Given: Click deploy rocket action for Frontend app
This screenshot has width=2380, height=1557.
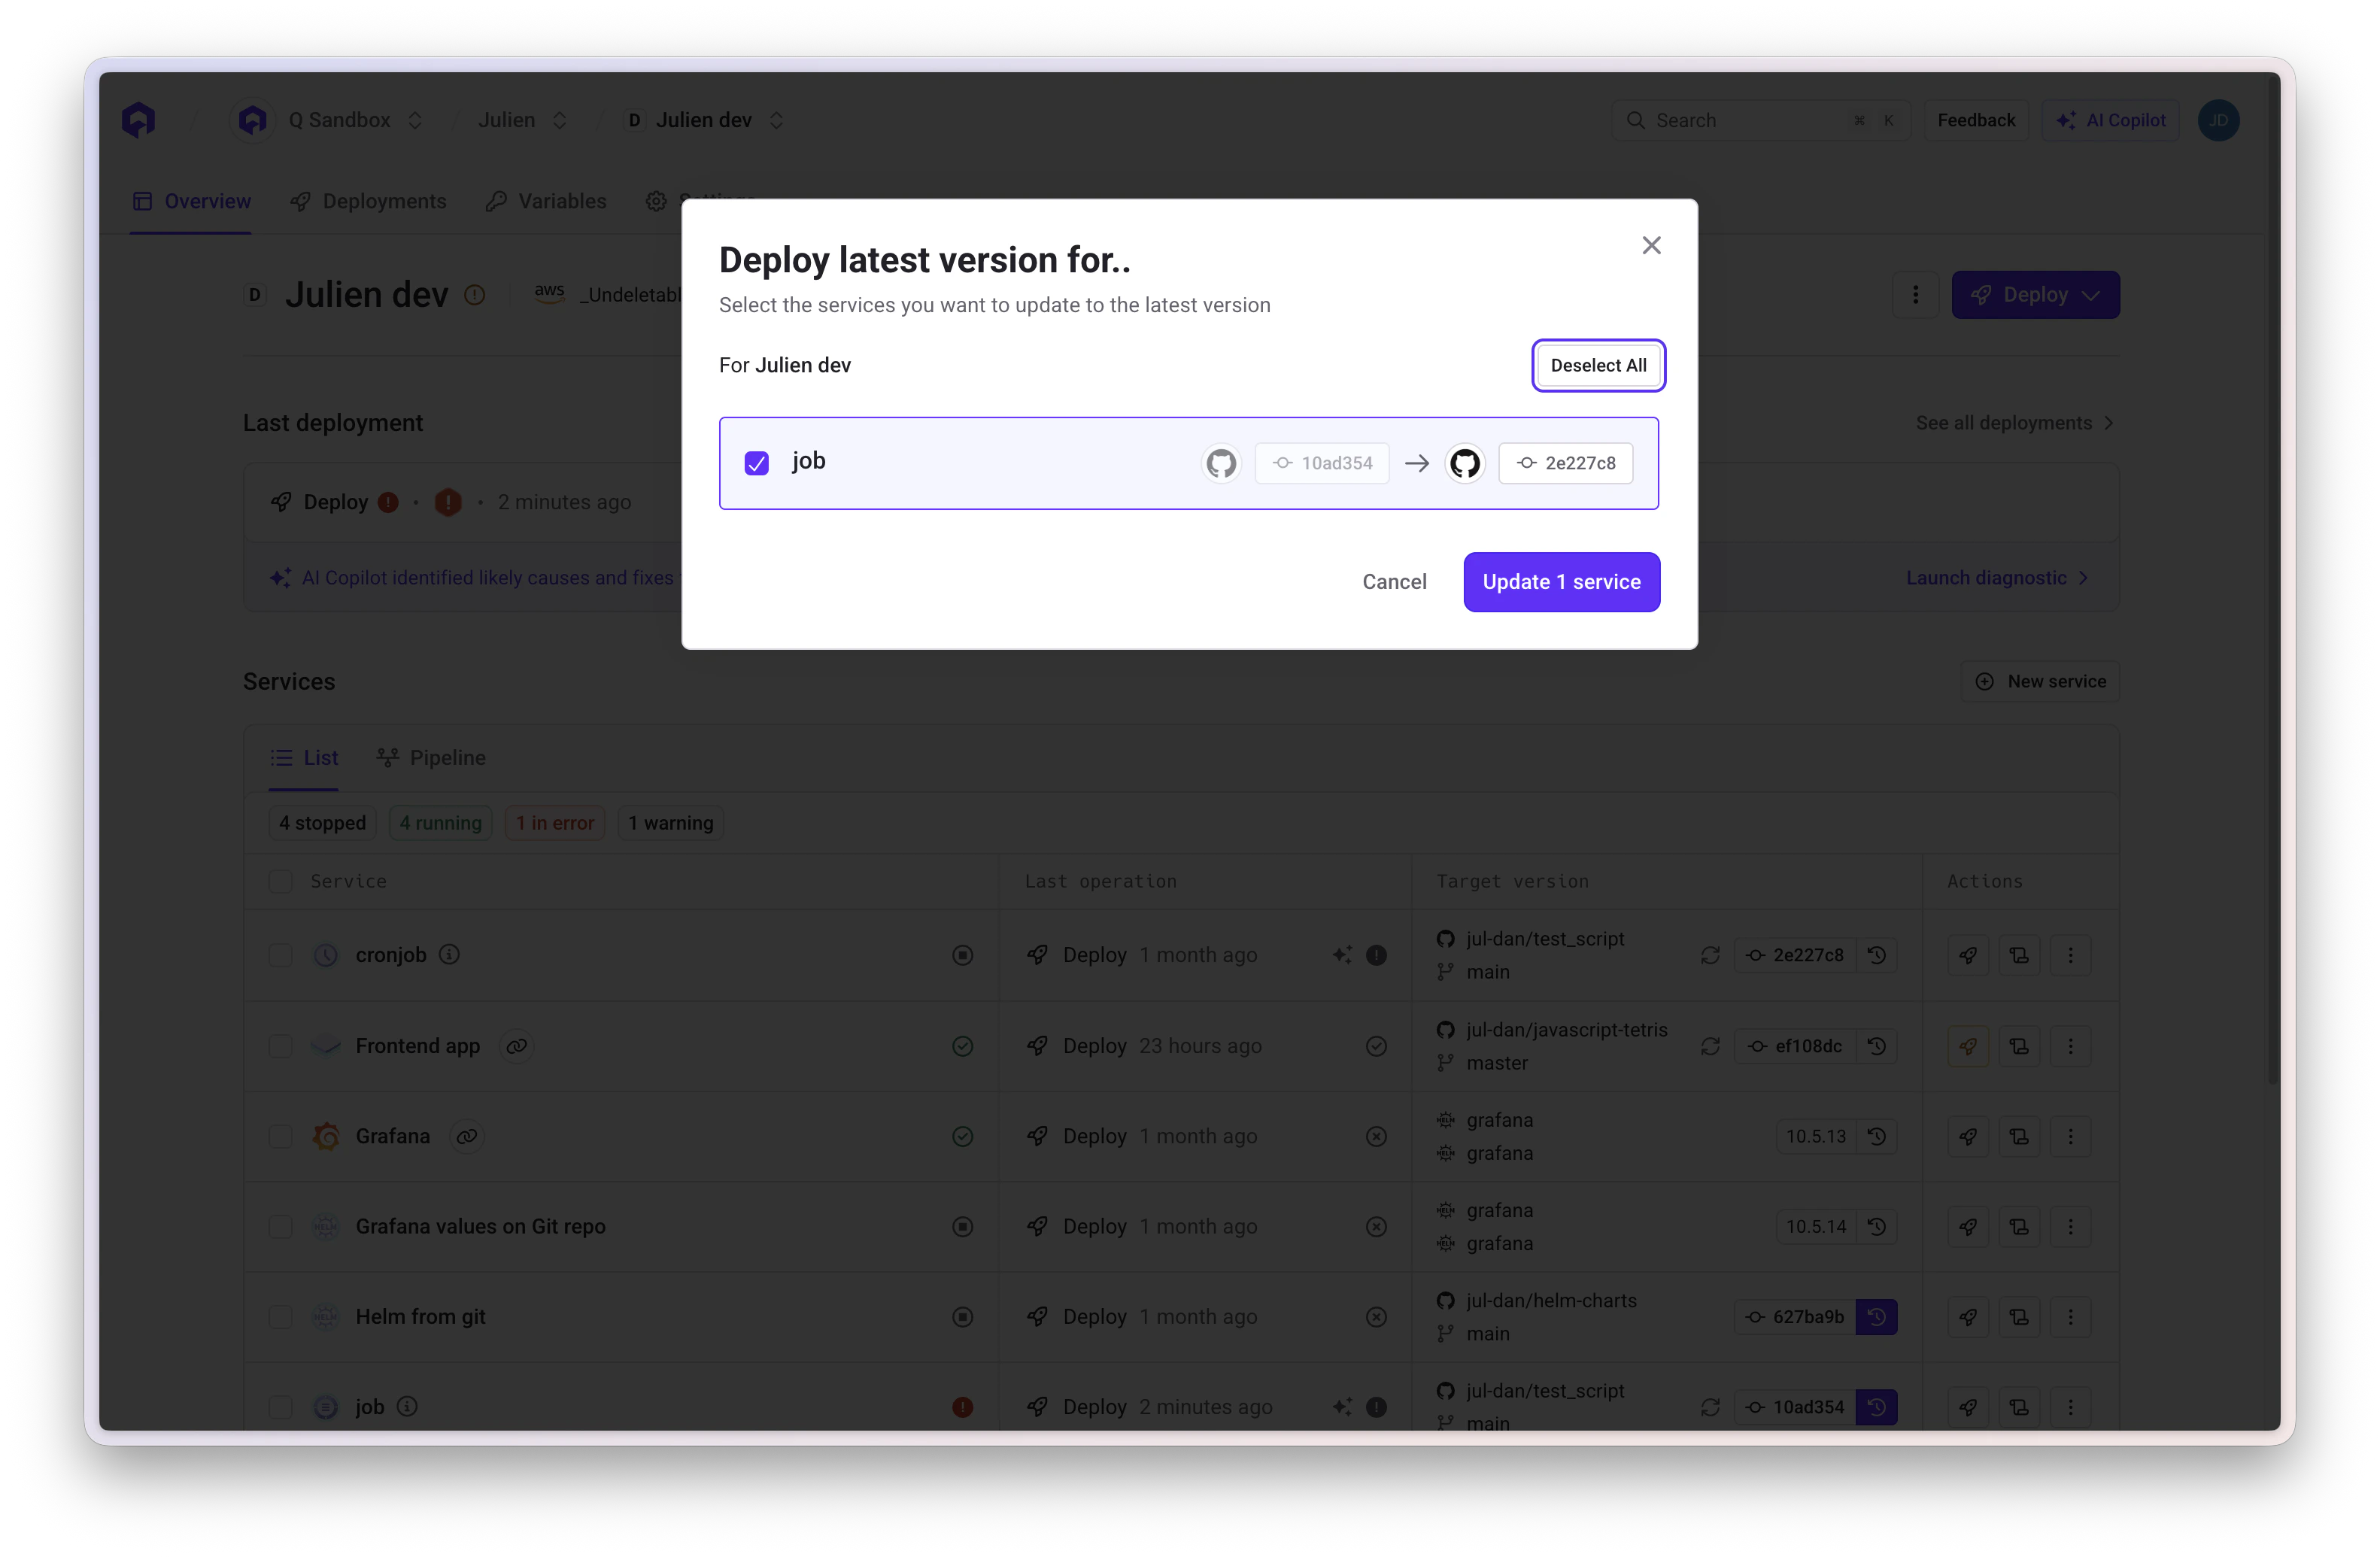Looking at the screenshot, I should click(1968, 1046).
